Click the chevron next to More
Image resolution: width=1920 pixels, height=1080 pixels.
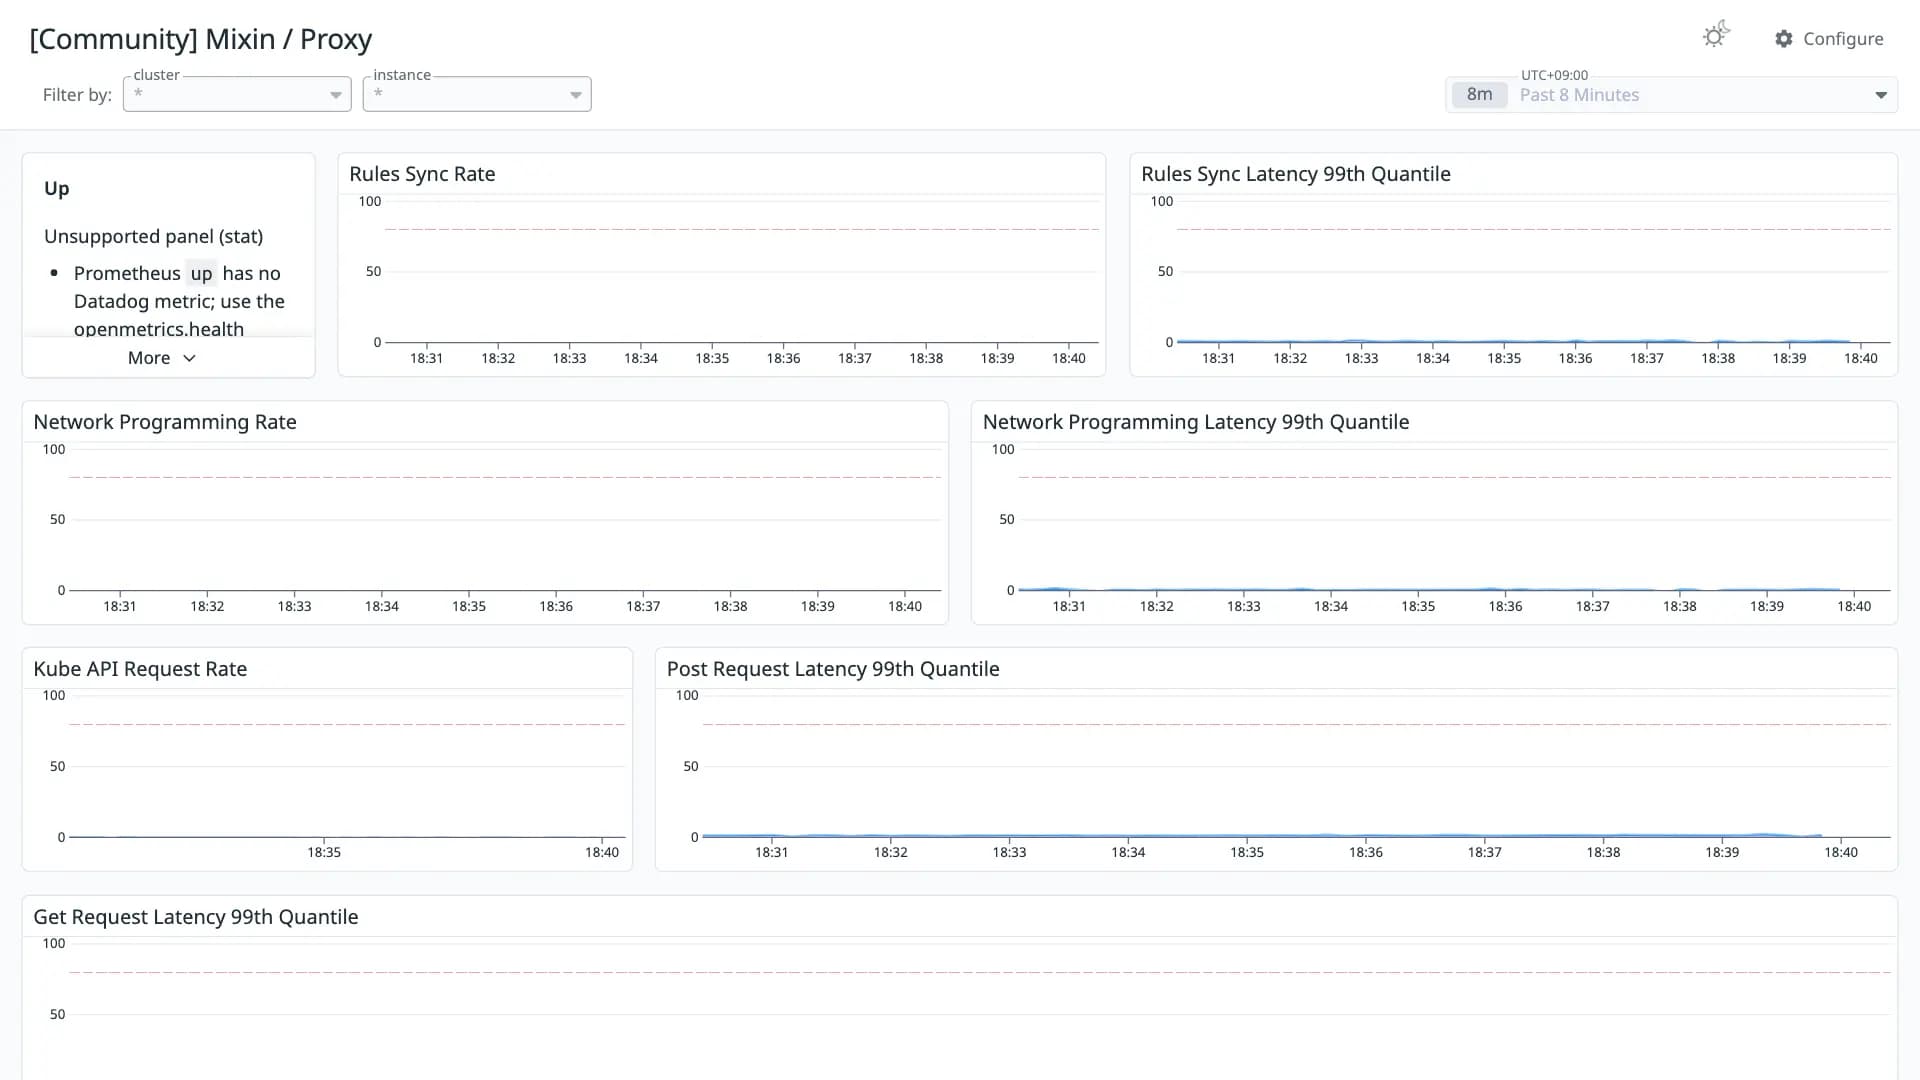(189, 358)
